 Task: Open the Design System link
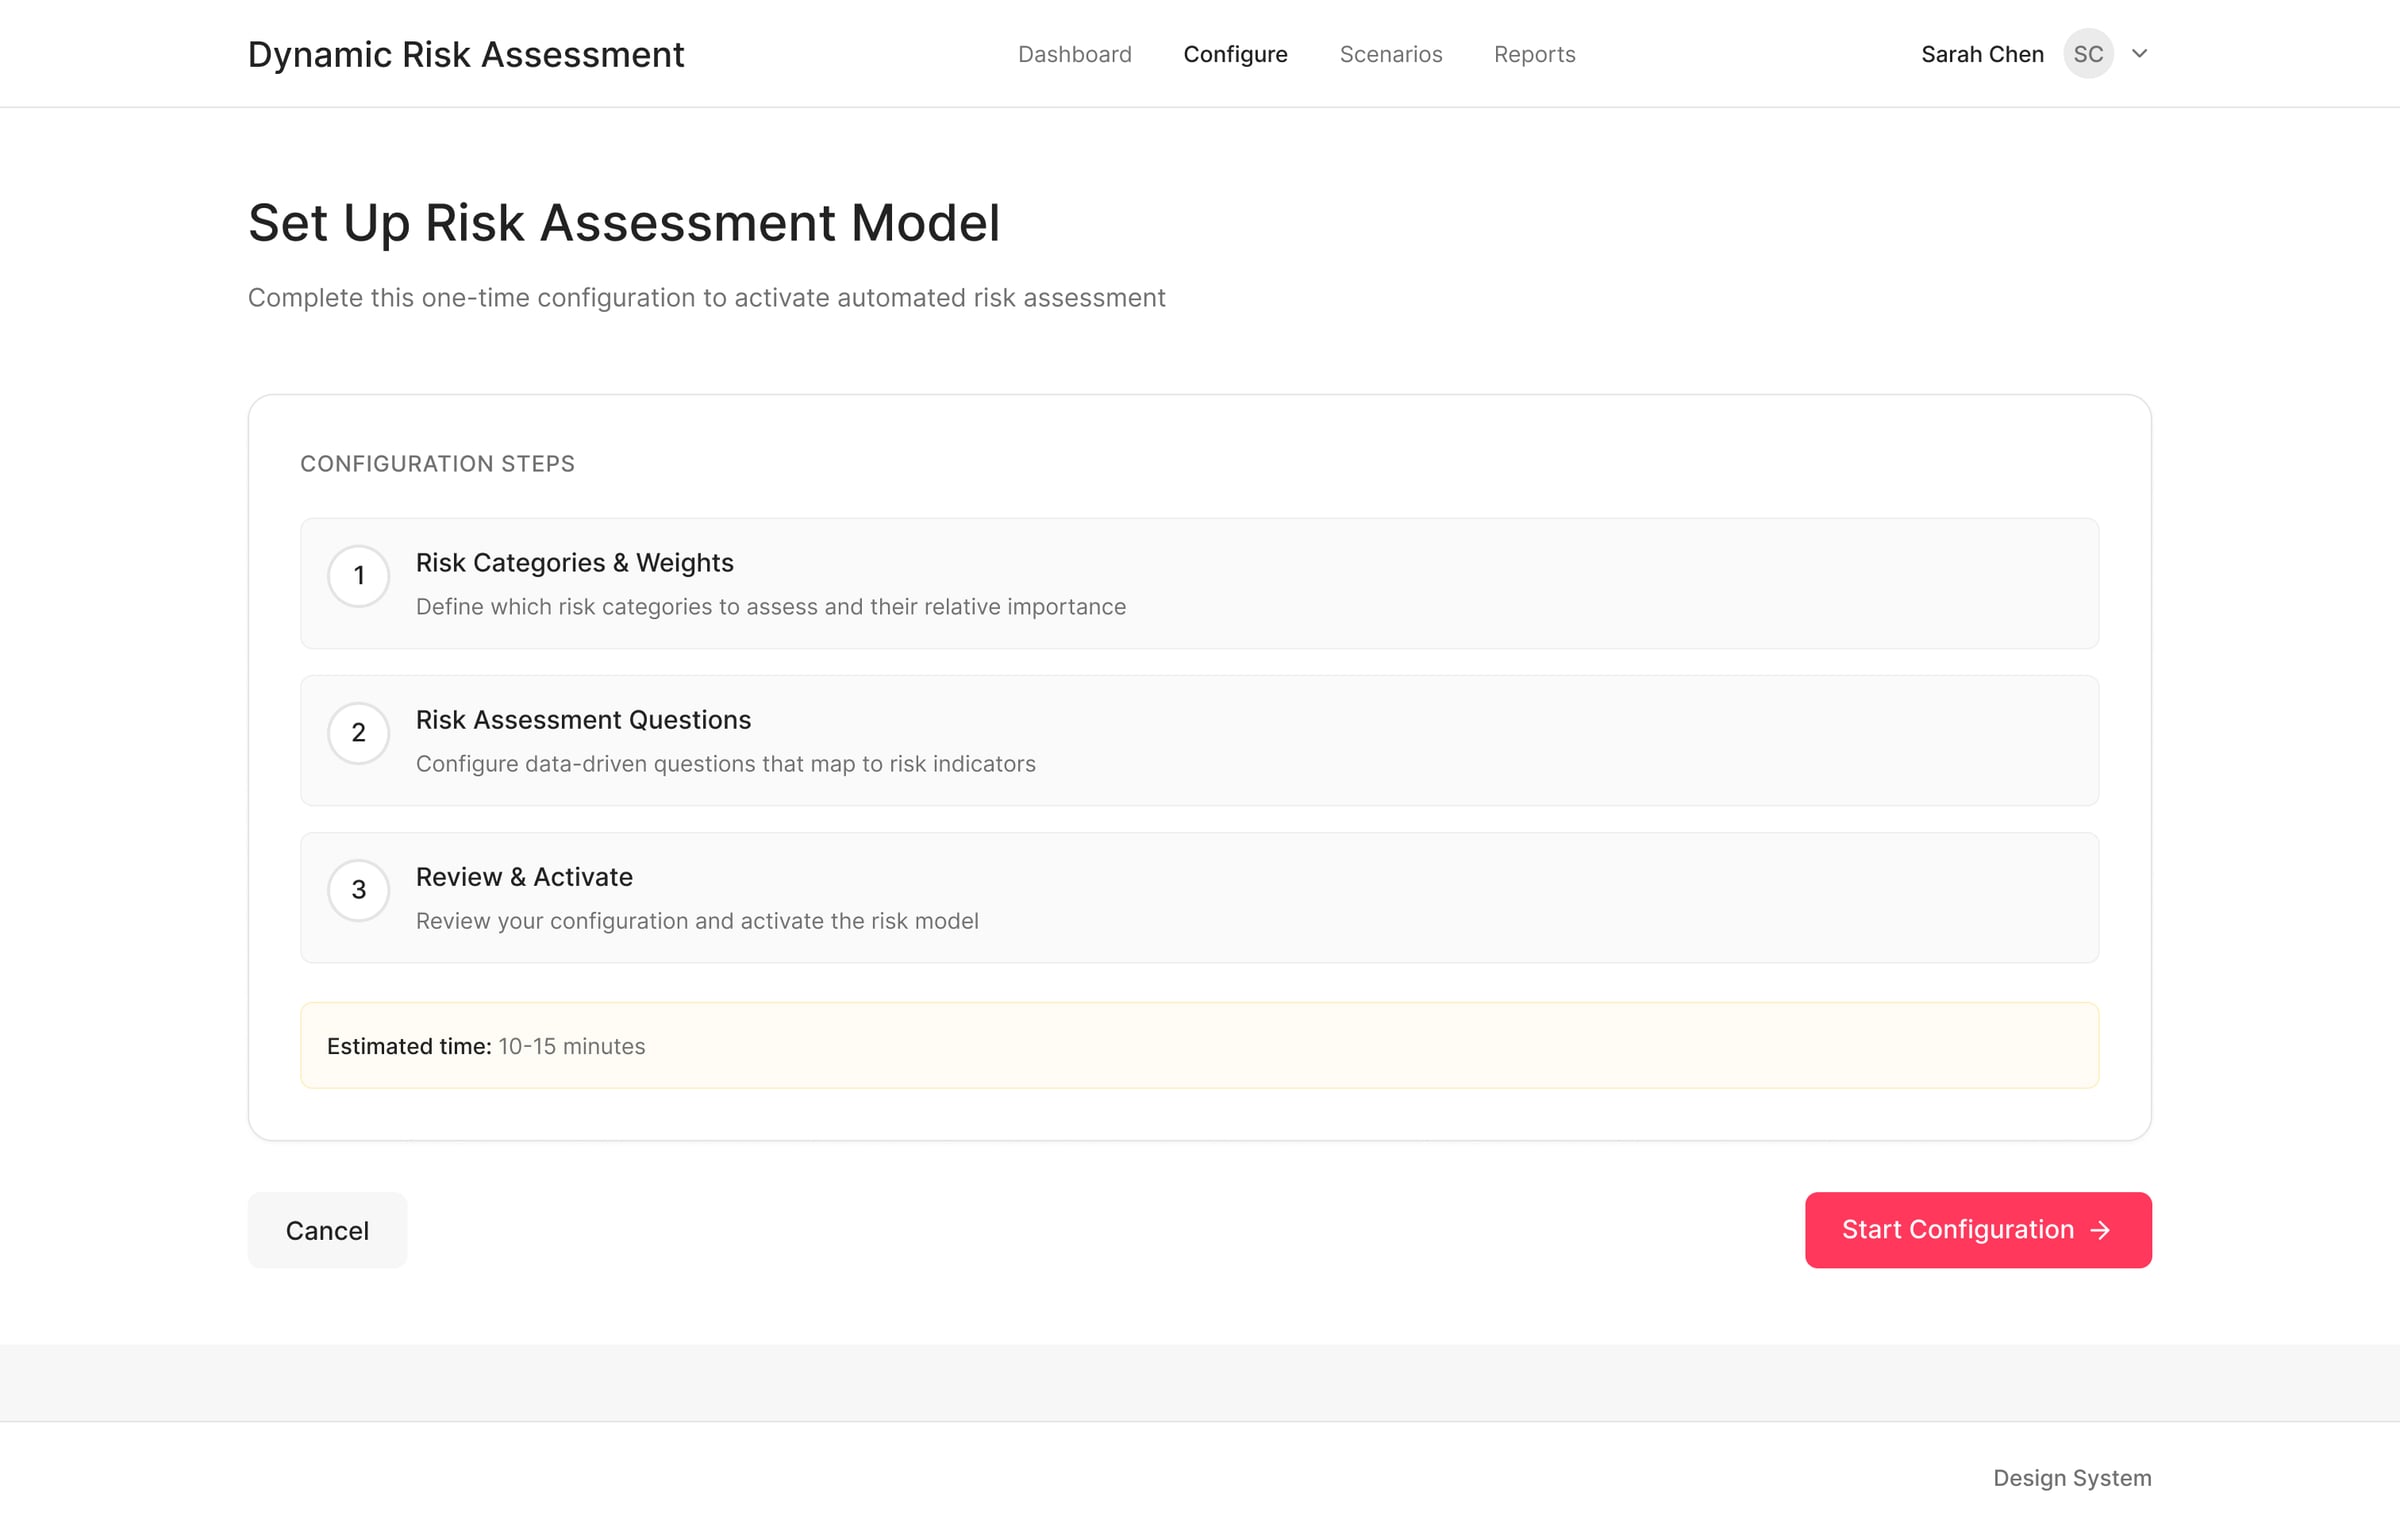(2071, 1477)
